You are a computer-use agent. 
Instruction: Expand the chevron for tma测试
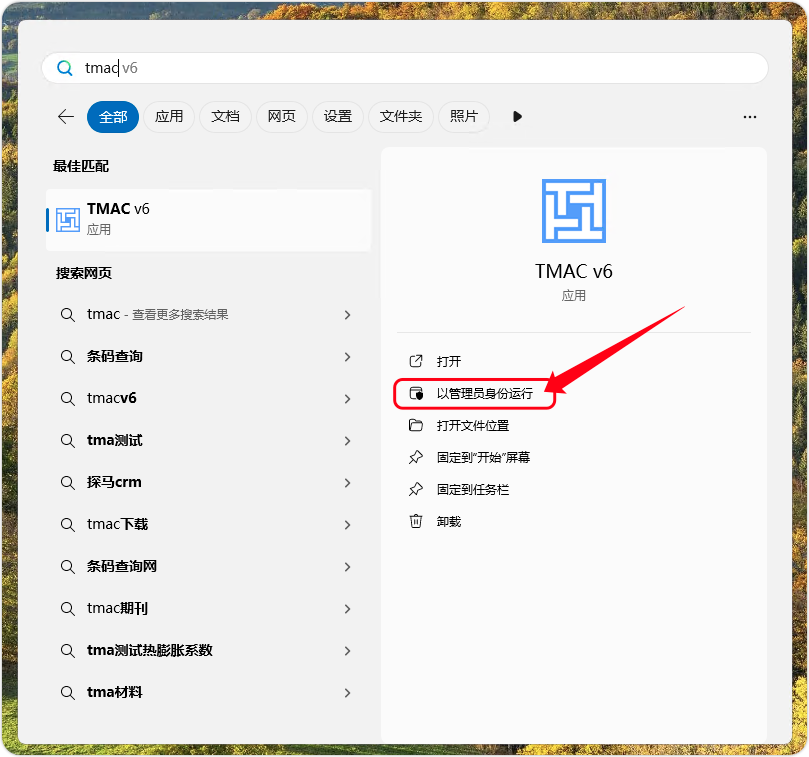point(348,441)
